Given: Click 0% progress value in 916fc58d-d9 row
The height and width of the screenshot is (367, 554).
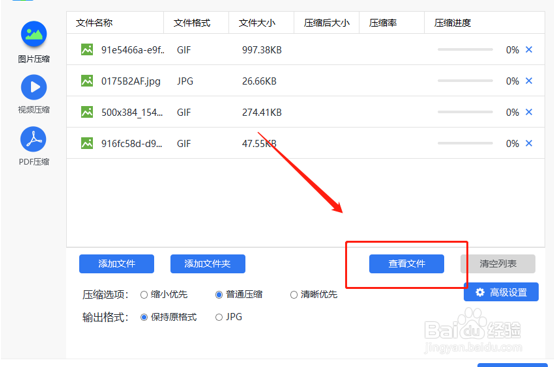Looking at the screenshot, I should point(512,143).
